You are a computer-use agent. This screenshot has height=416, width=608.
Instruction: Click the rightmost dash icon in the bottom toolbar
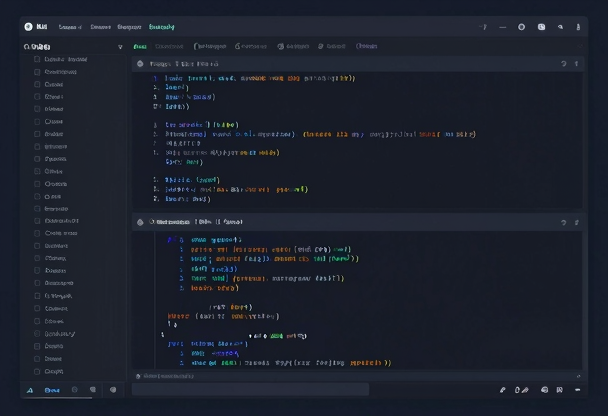(579, 390)
